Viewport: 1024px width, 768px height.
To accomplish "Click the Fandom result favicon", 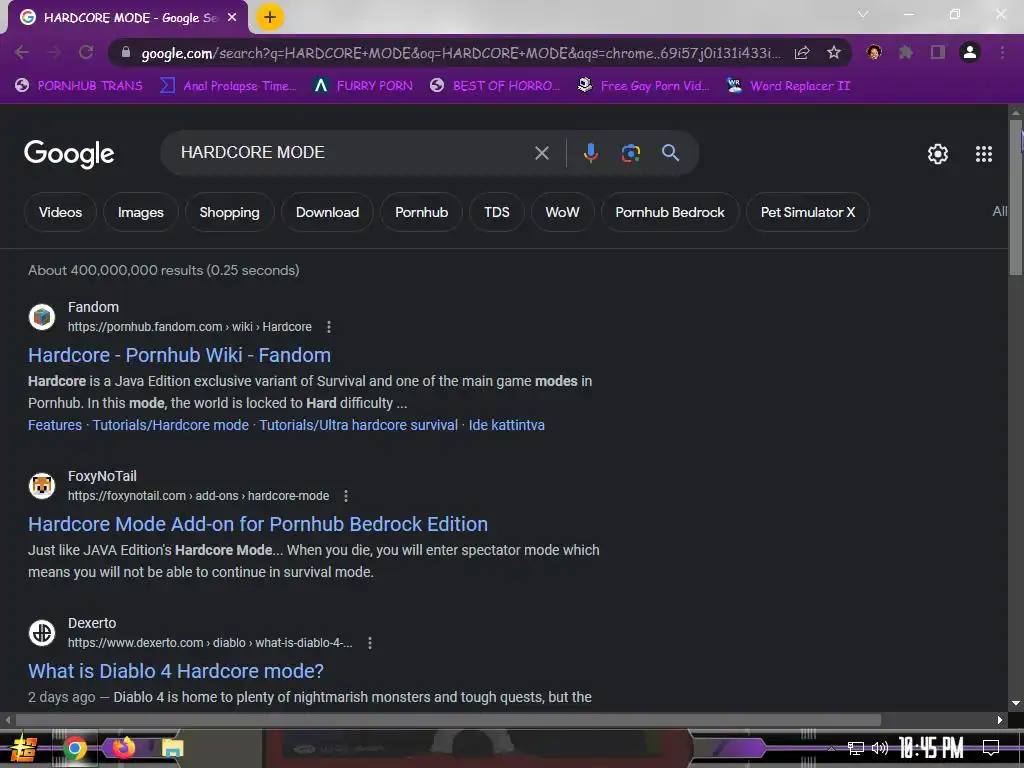I will [x=42, y=317].
